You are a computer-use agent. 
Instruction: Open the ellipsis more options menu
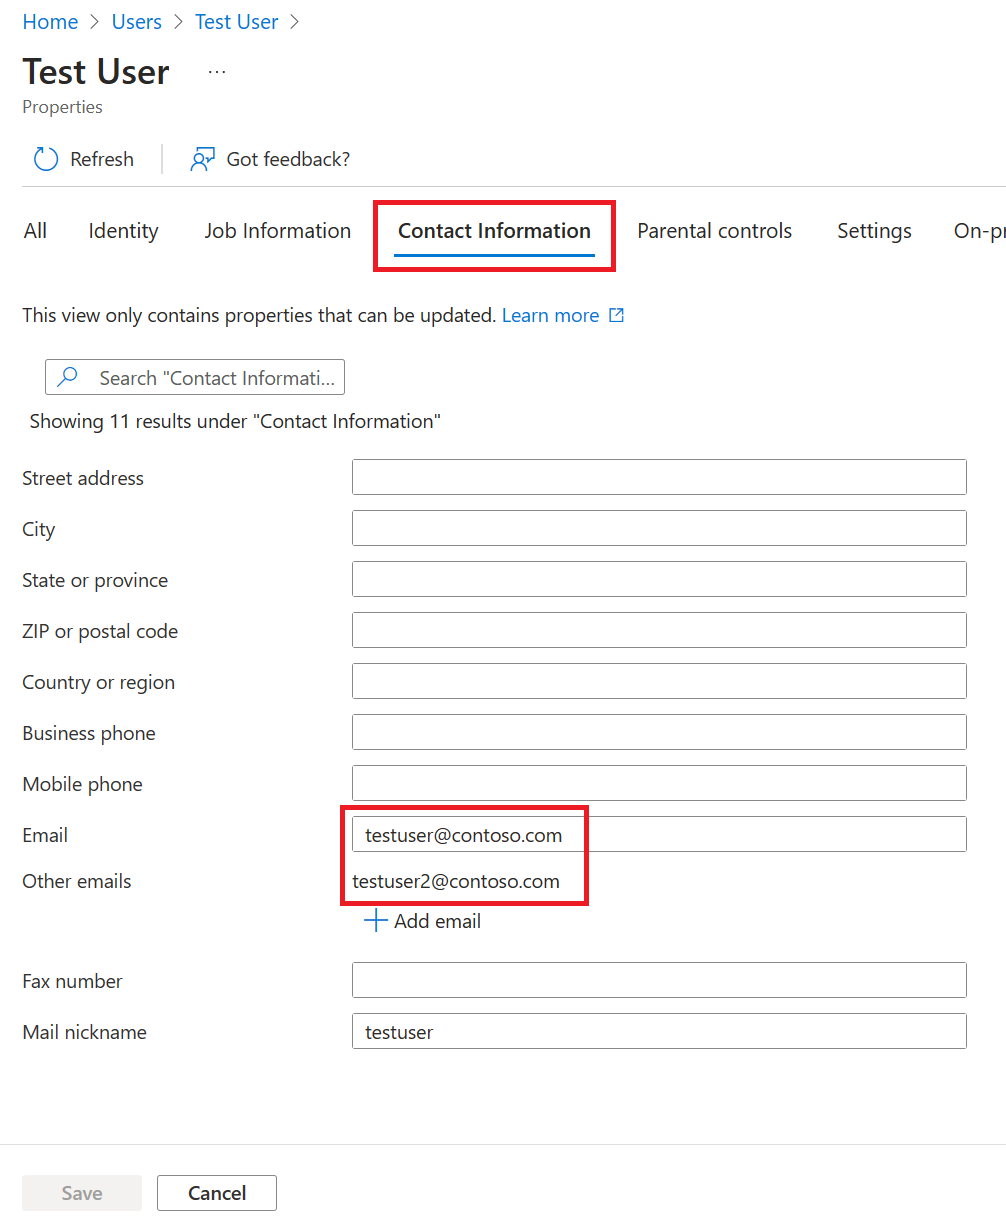coord(217,72)
